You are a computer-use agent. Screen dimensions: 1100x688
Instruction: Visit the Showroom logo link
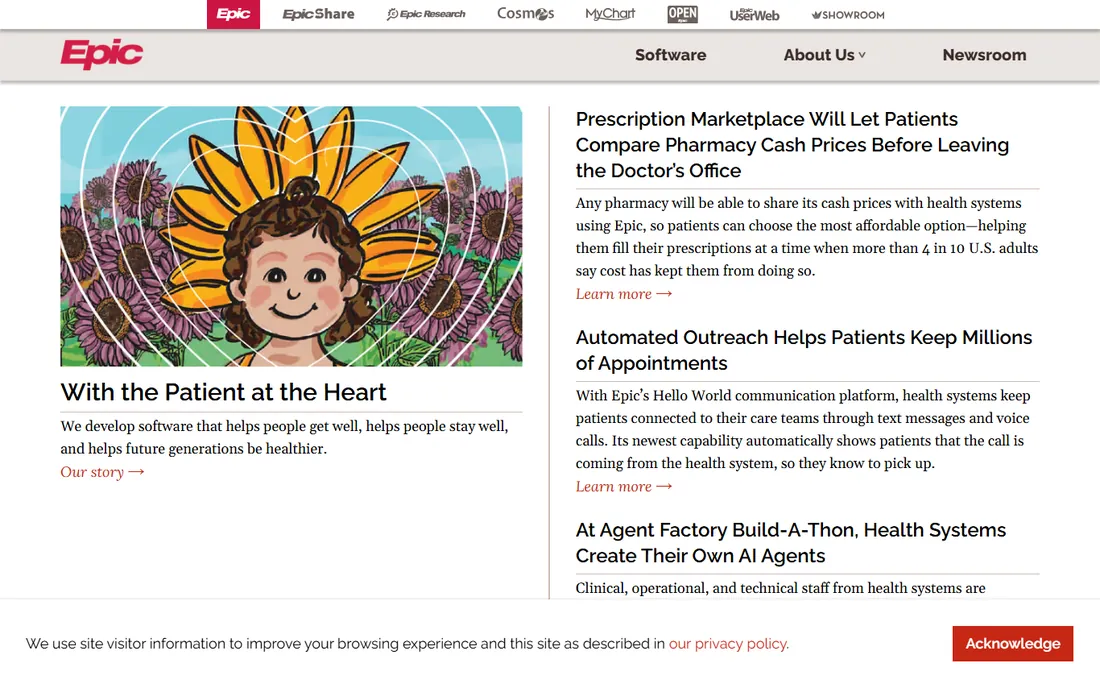(x=848, y=15)
